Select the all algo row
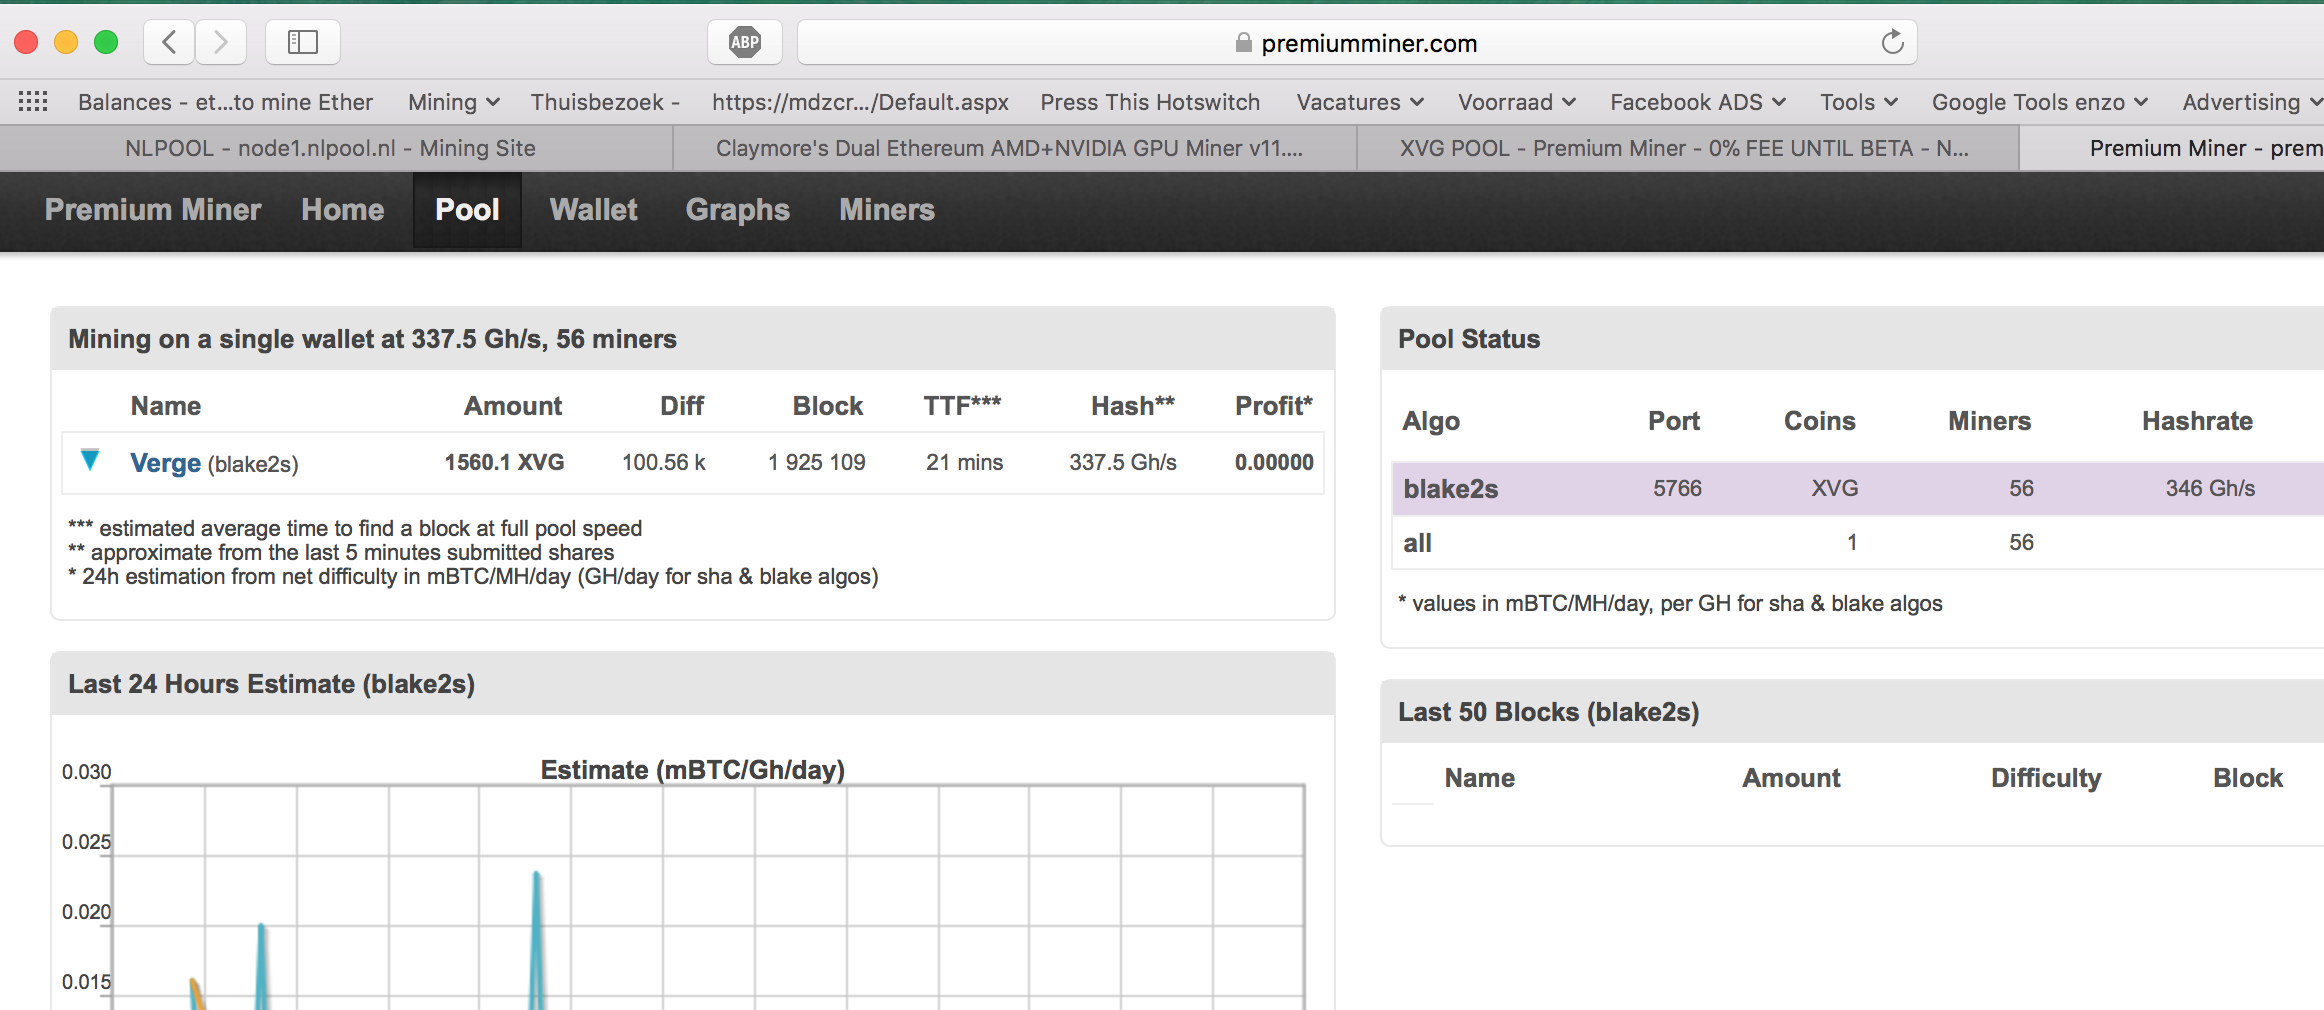 pyautogui.click(x=1858, y=542)
